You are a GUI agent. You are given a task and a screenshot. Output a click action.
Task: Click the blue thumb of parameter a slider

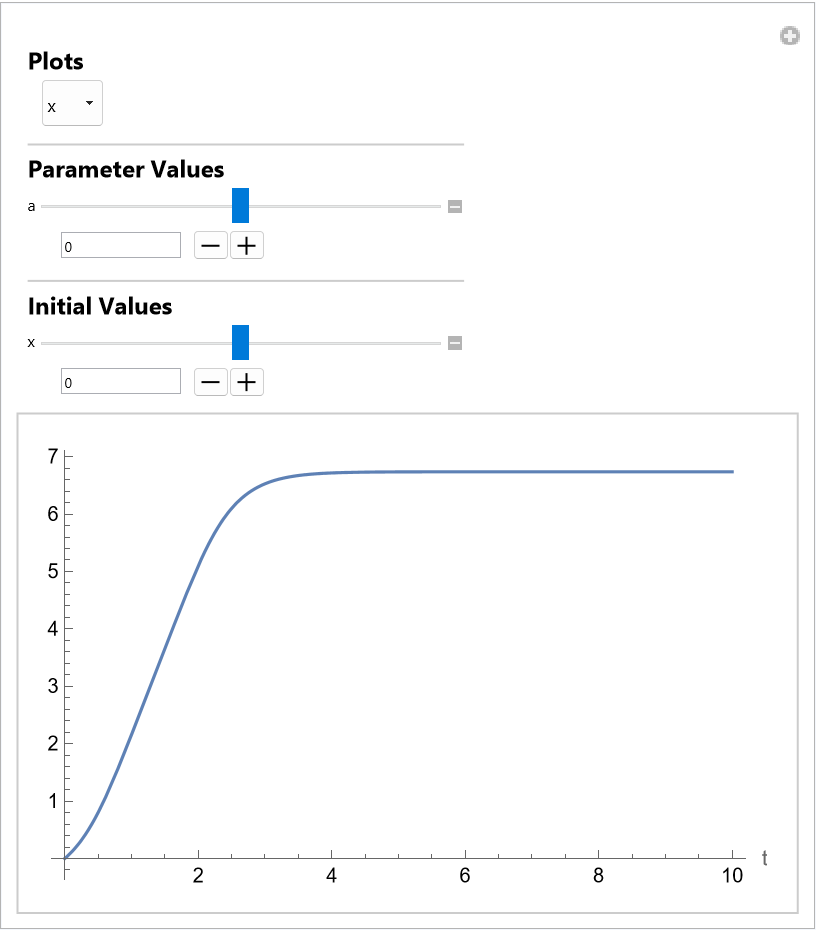click(240, 205)
